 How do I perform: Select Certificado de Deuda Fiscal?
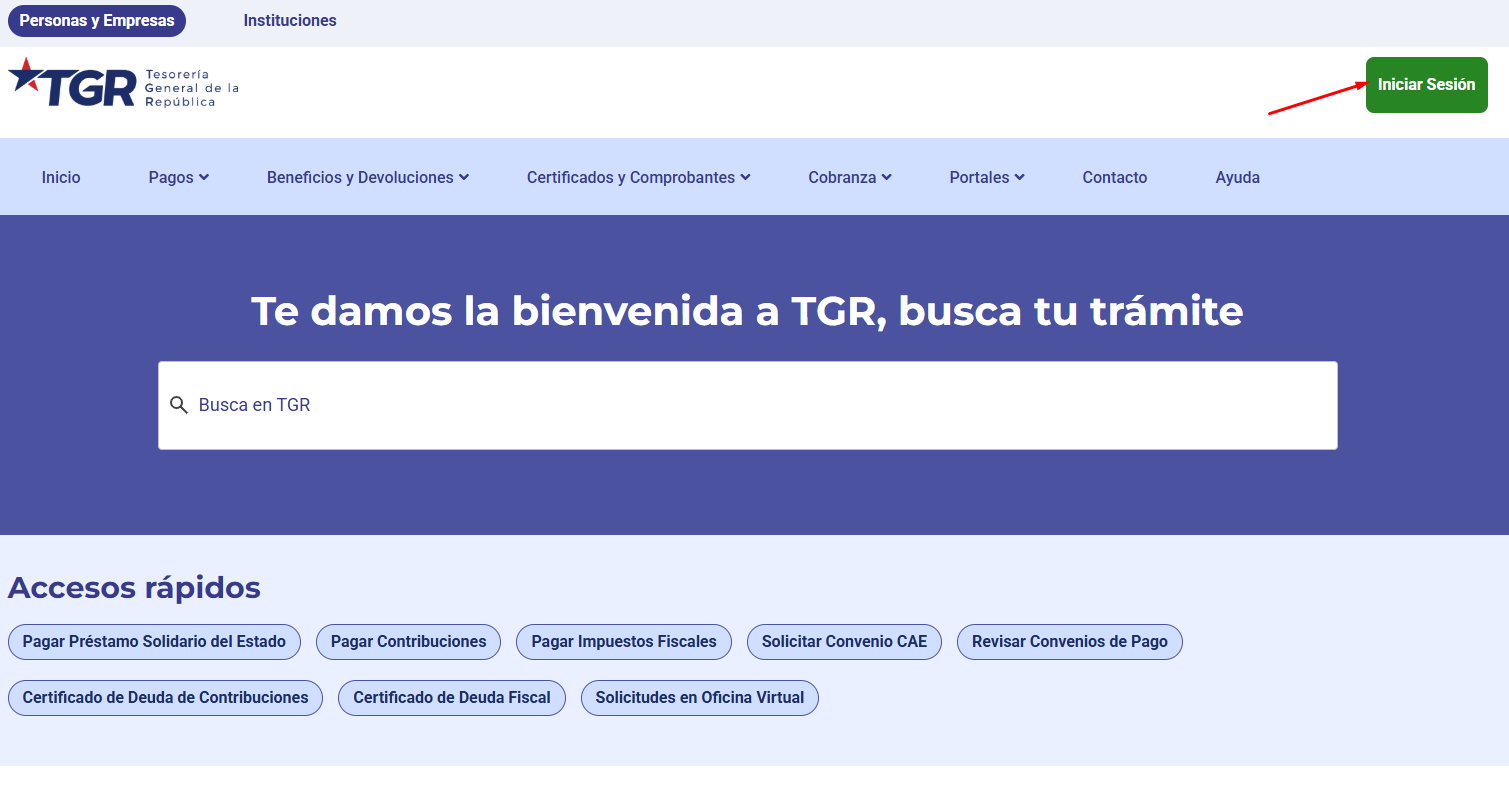[452, 698]
